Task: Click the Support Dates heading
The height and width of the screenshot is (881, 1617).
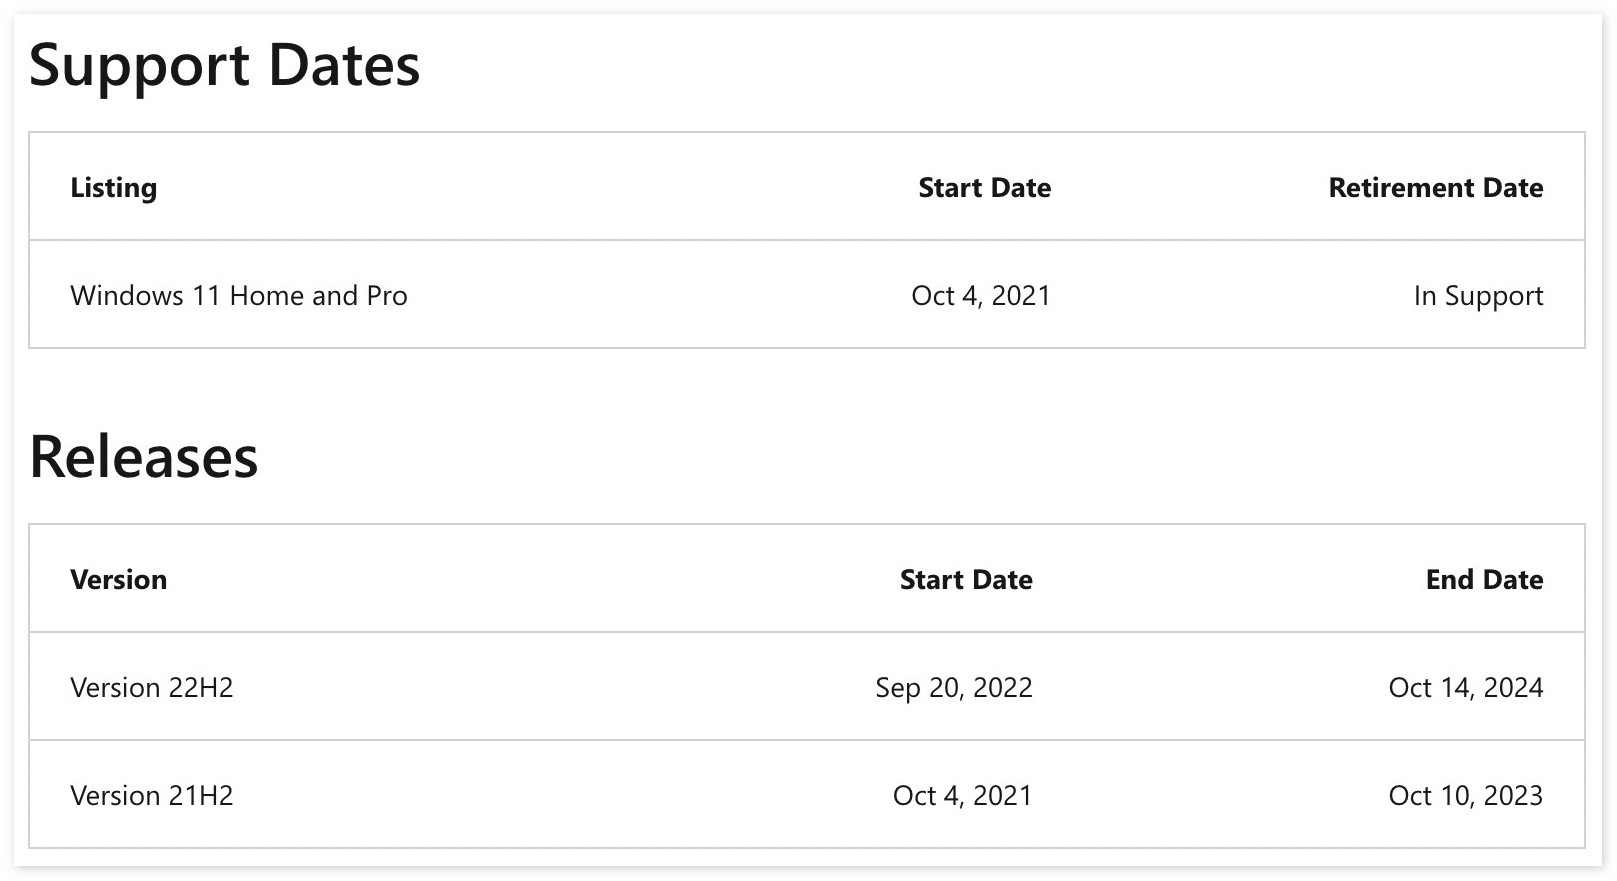Action: (224, 66)
